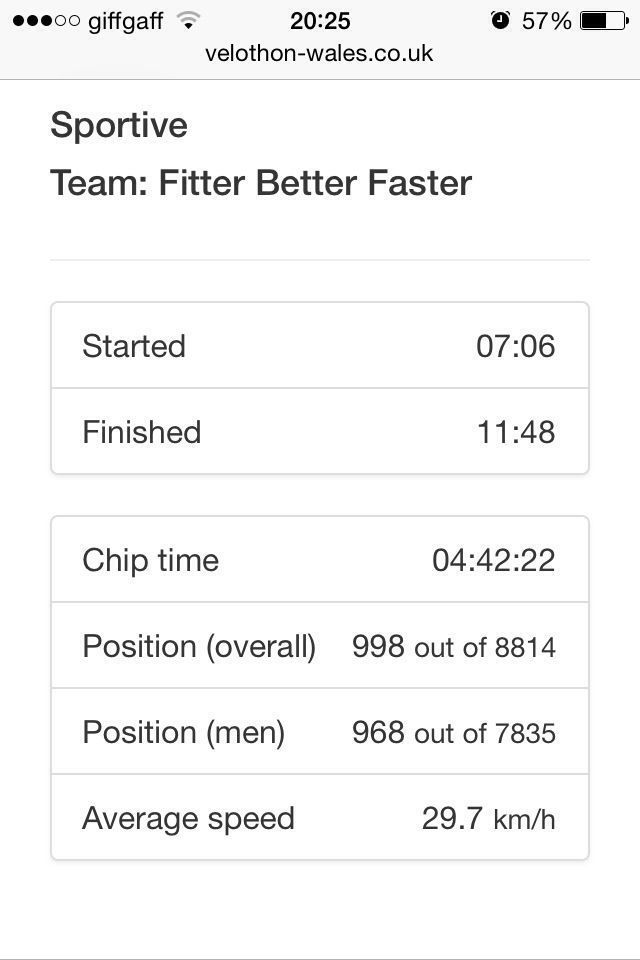Tap the velothon-wales.co.uk address bar
Screen dimensions: 640x960
[319, 53]
